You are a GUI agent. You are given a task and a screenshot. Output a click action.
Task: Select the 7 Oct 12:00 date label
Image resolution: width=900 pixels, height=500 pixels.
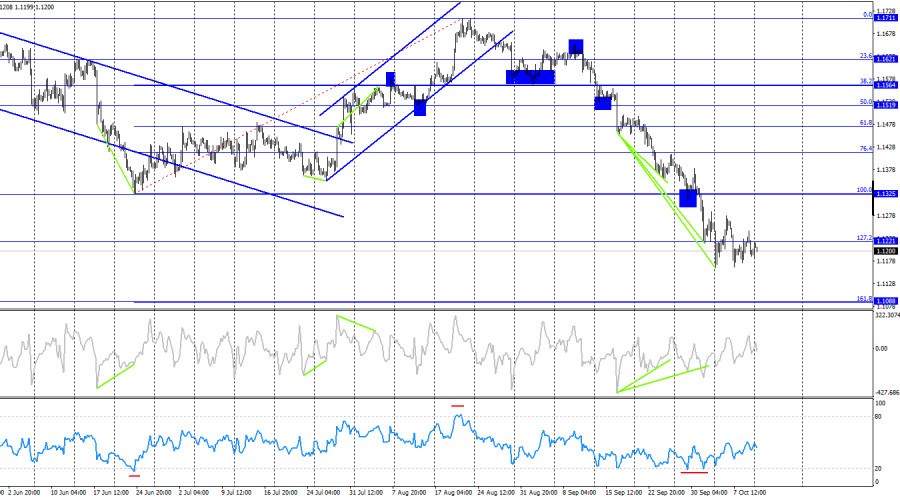pyautogui.click(x=750, y=493)
